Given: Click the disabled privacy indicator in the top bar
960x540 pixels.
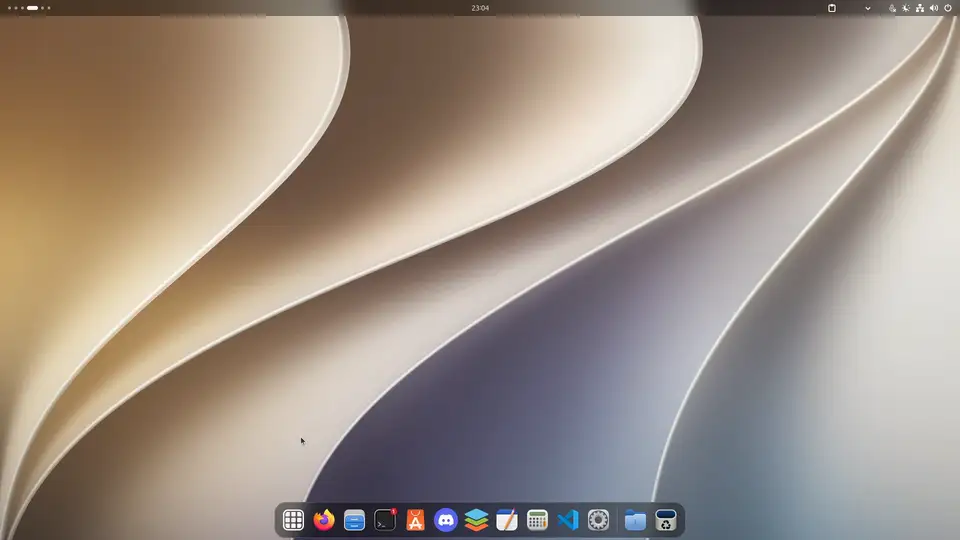Looking at the screenshot, I should pyautogui.click(x=893, y=8).
